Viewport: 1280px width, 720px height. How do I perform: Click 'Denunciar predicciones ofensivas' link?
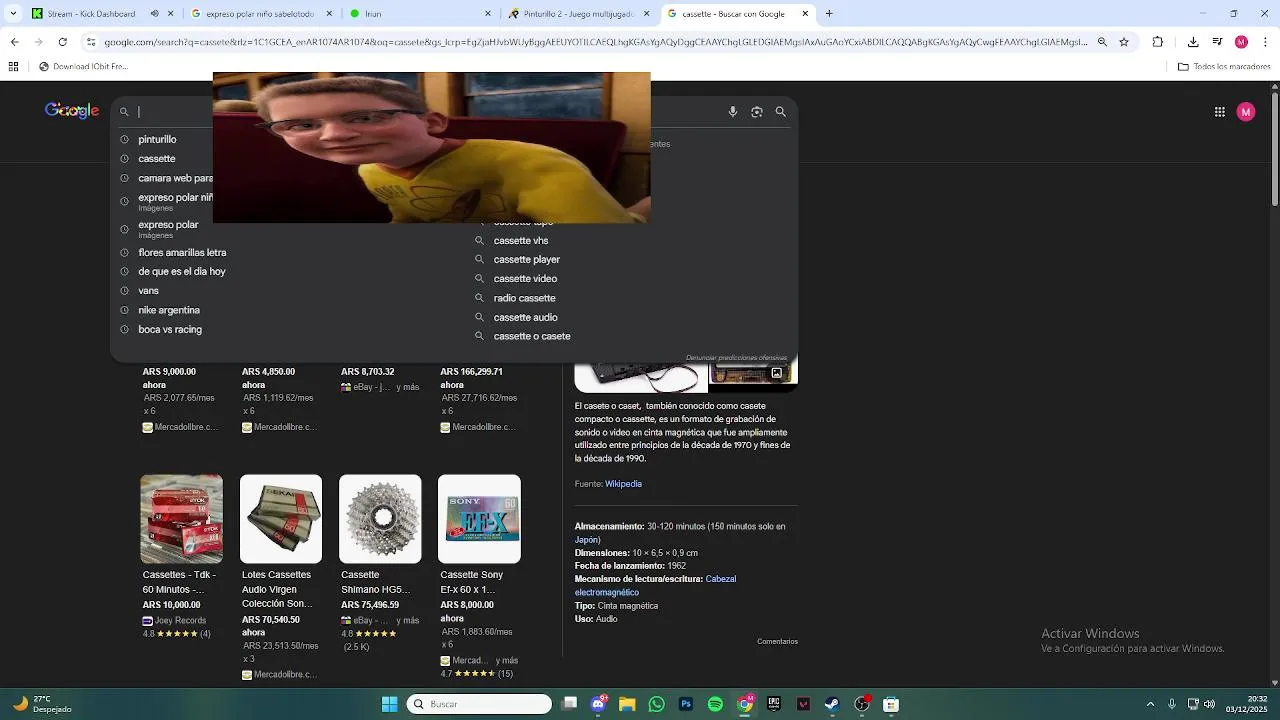tap(736, 357)
